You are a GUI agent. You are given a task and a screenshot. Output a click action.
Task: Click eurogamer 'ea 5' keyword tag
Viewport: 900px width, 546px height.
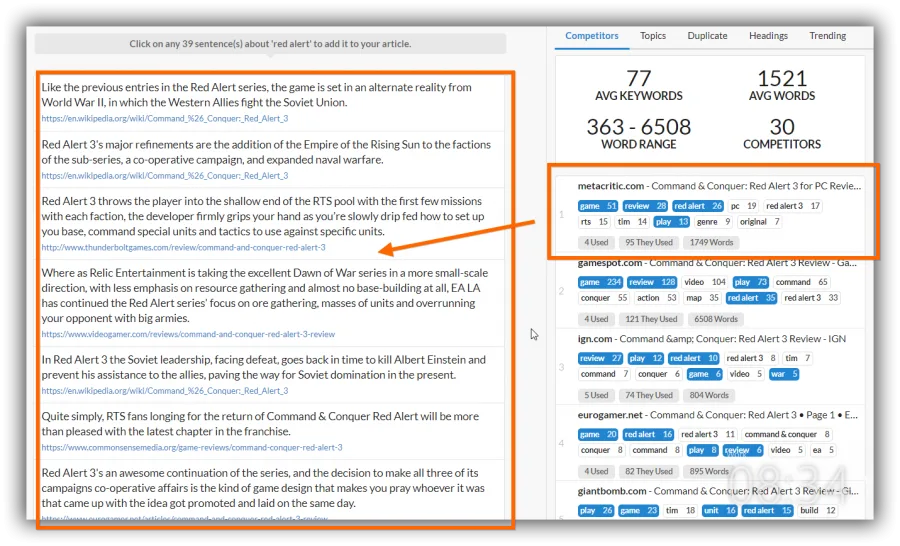tap(823, 450)
